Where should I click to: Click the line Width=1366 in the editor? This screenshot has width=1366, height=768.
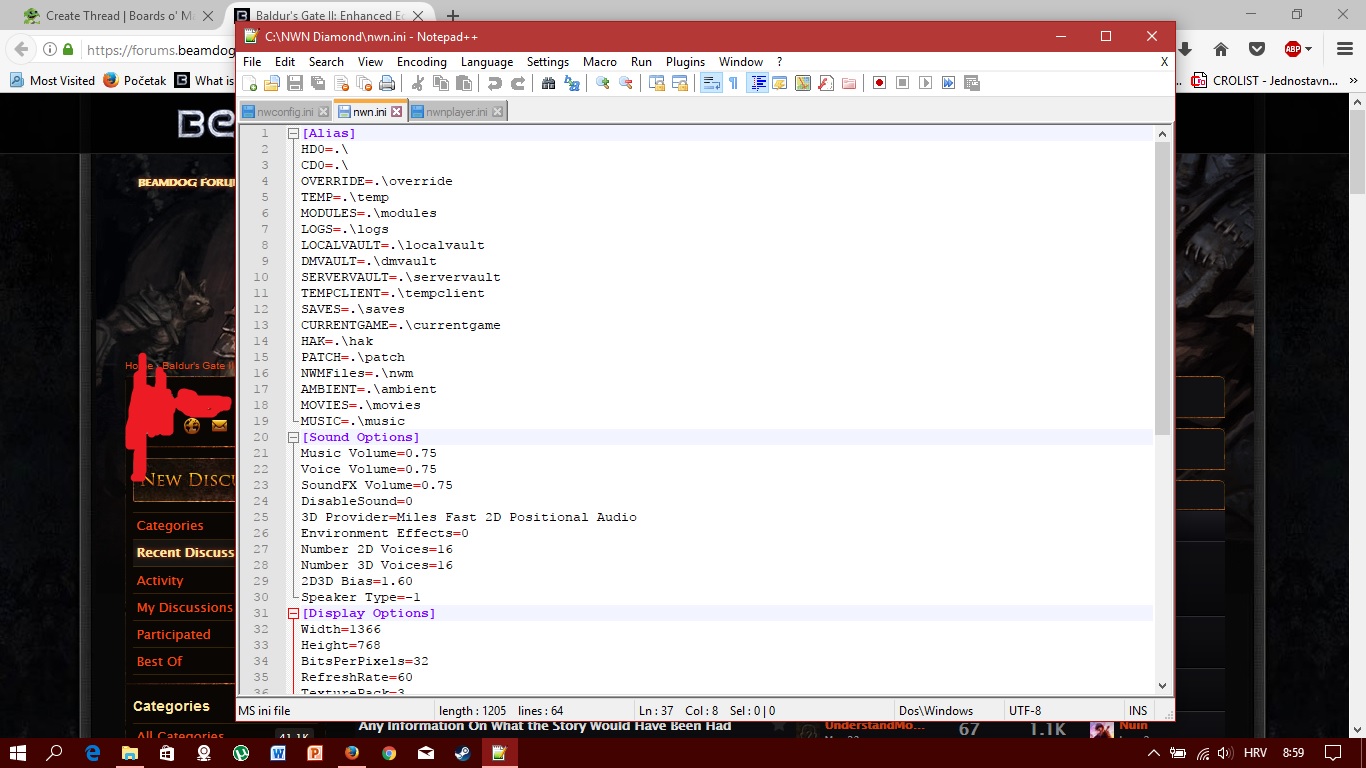coord(340,629)
